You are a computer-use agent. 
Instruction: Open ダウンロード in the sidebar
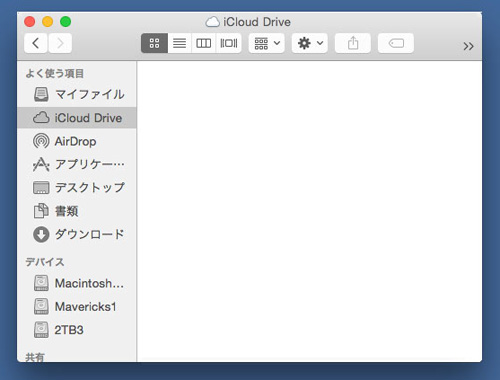pyautogui.click(x=77, y=234)
